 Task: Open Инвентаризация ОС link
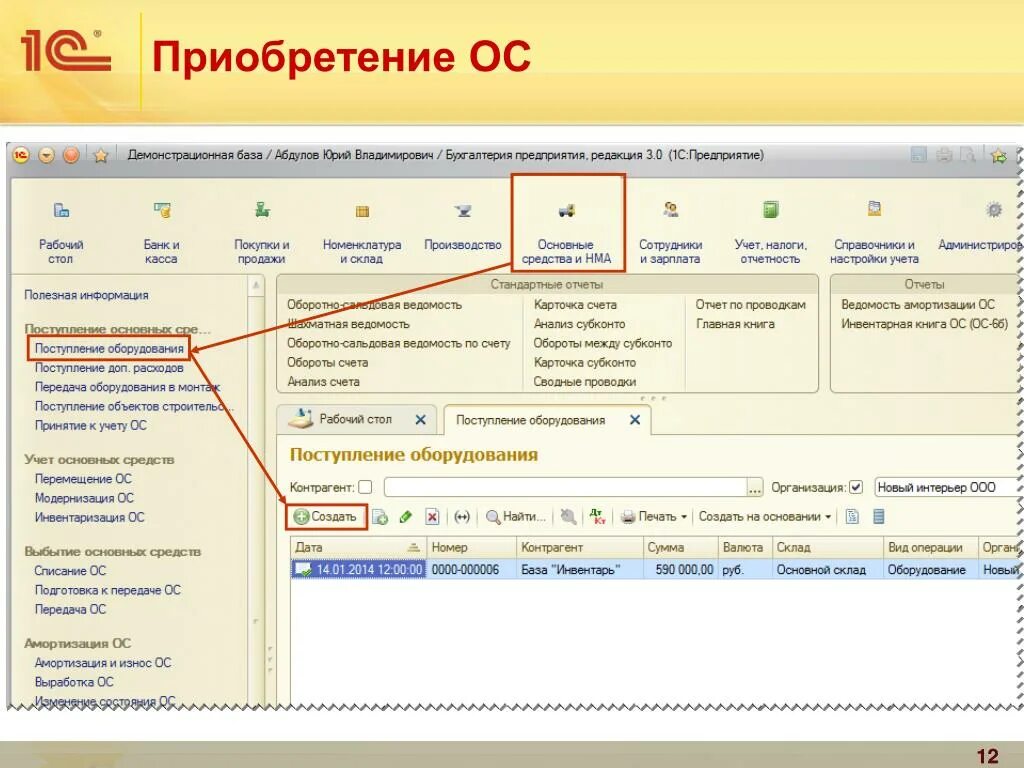point(89,517)
